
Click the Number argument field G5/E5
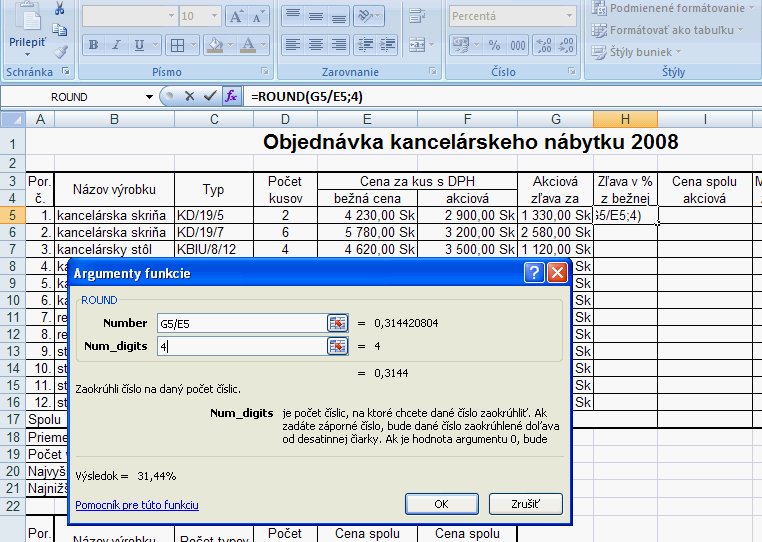(242, 323)
